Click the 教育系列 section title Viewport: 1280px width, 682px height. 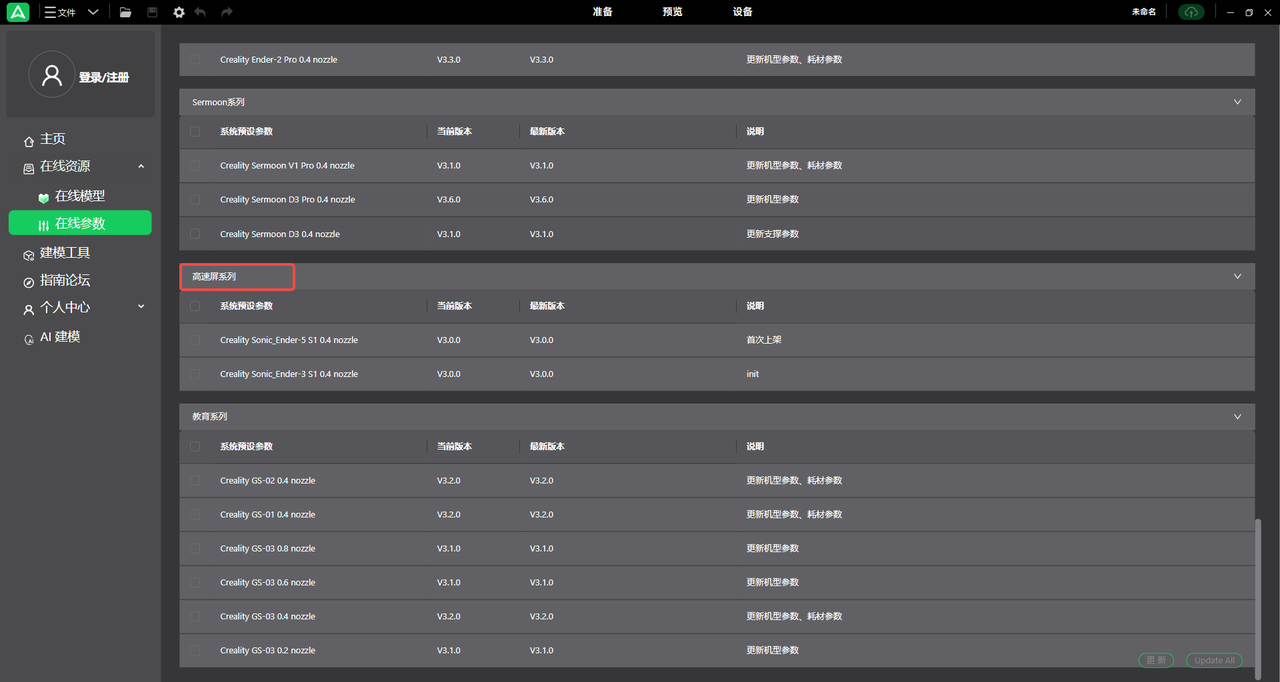(210, 416)
